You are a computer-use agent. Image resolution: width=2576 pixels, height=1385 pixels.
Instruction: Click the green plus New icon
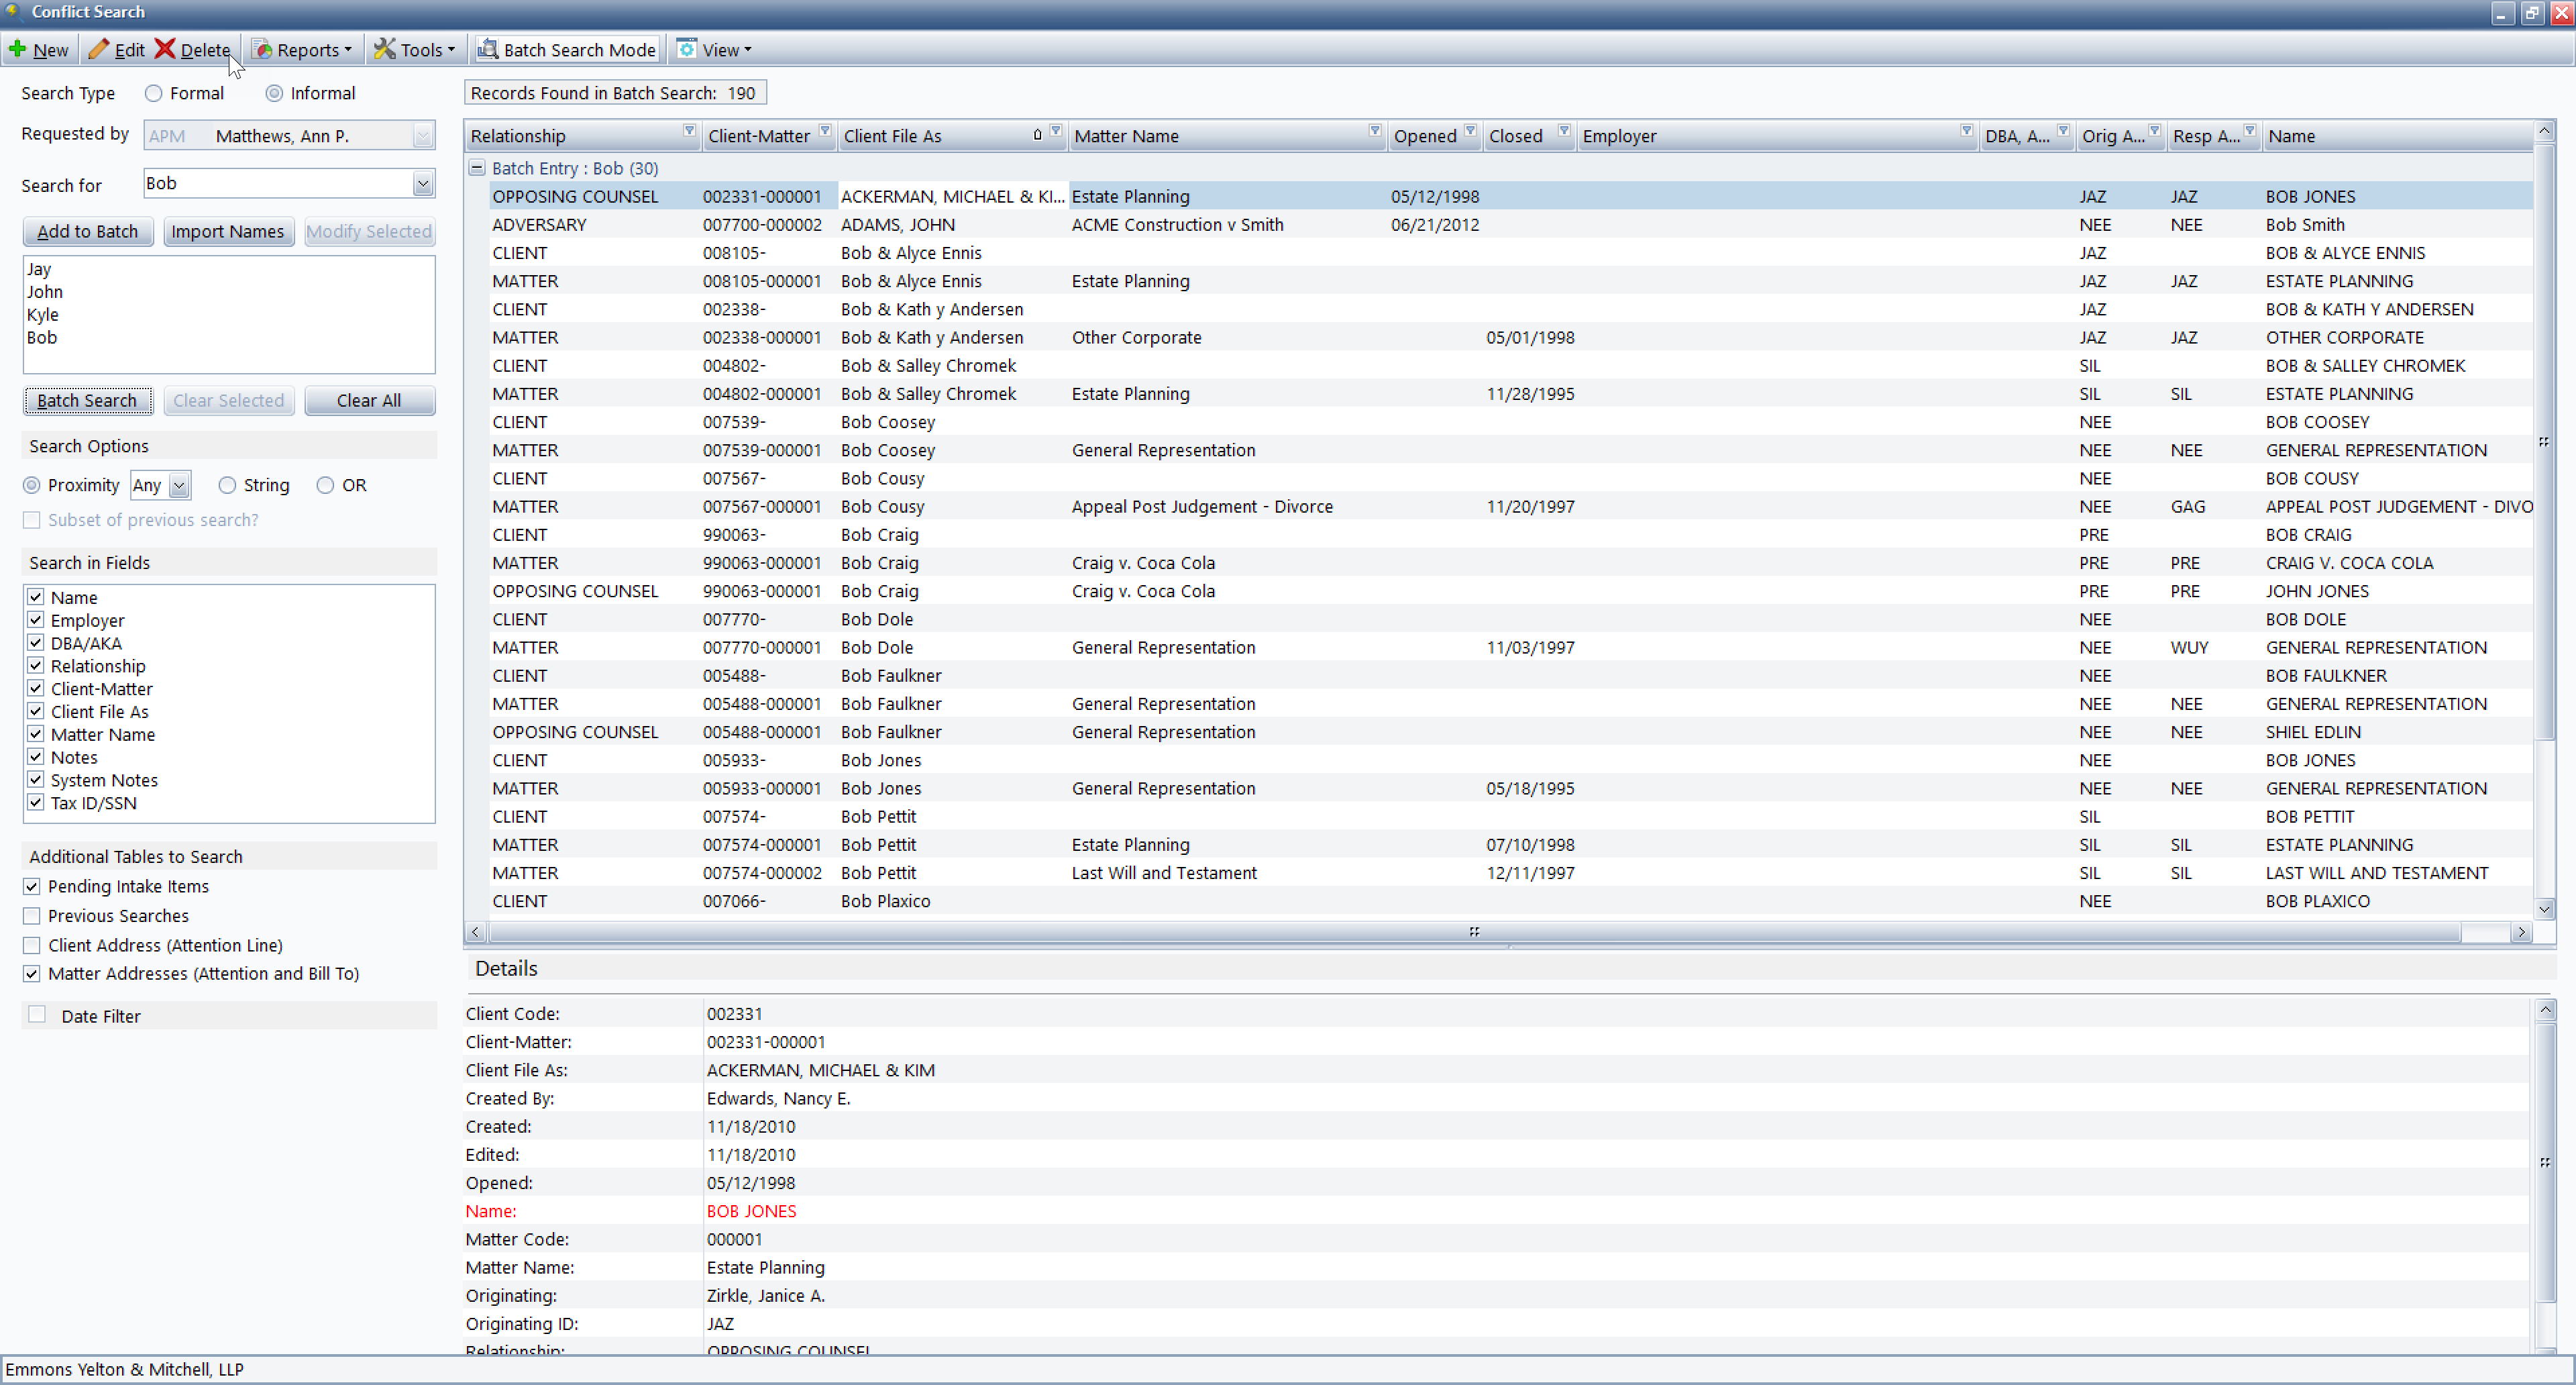[x=18, y=49]
